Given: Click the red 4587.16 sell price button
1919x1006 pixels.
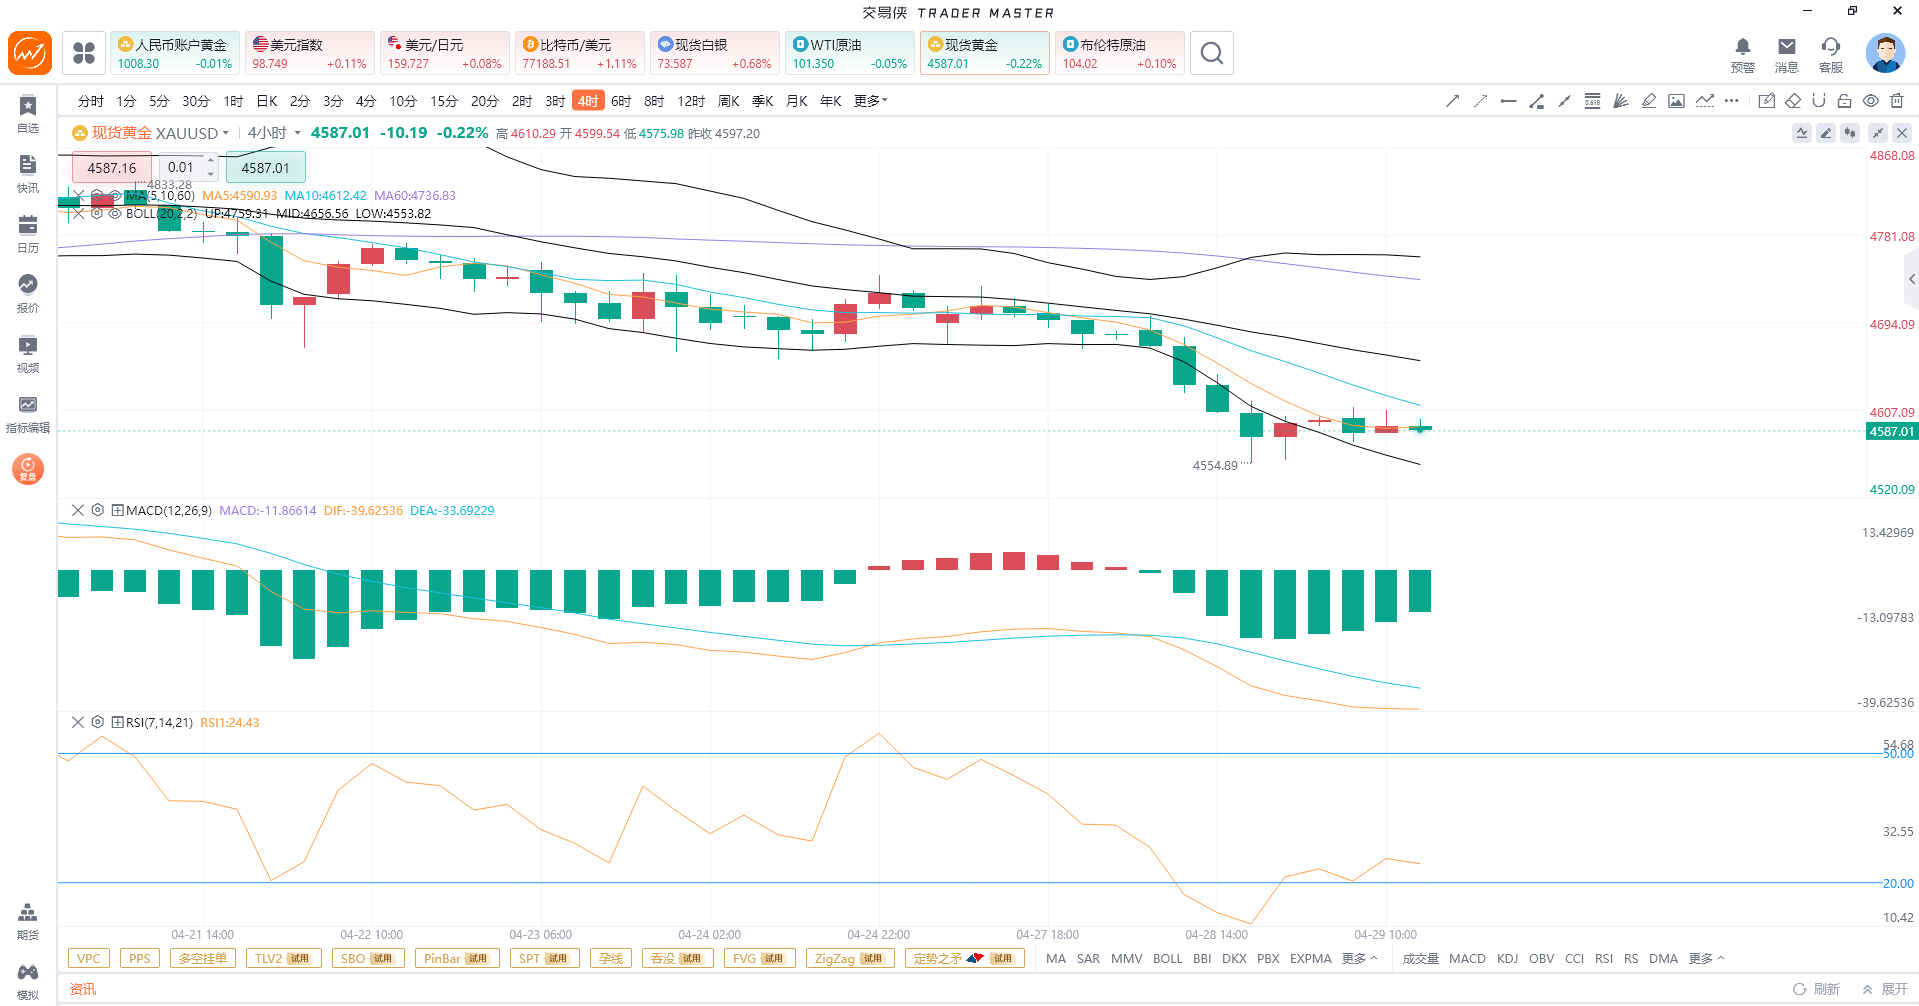Looking at the screenshot, I should pos(112,168).
